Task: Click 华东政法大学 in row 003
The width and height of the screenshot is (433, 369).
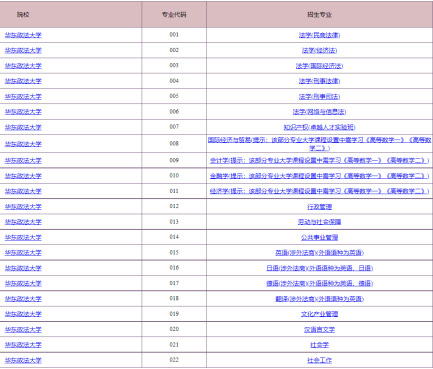Action: point(23,66)
